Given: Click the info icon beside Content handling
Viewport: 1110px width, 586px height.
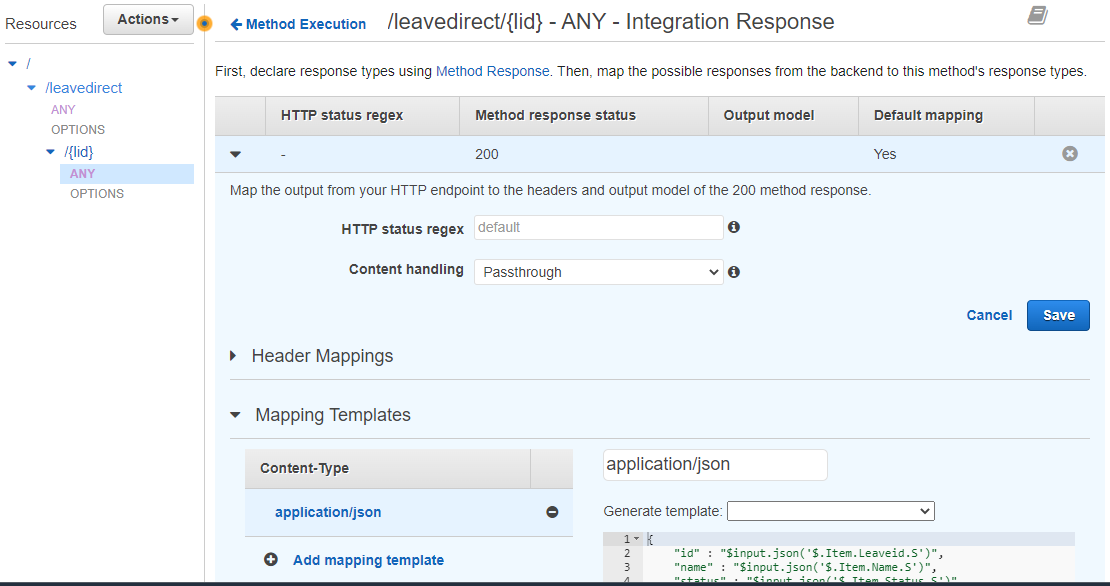Looking at the screenshot, I should 733,271.
